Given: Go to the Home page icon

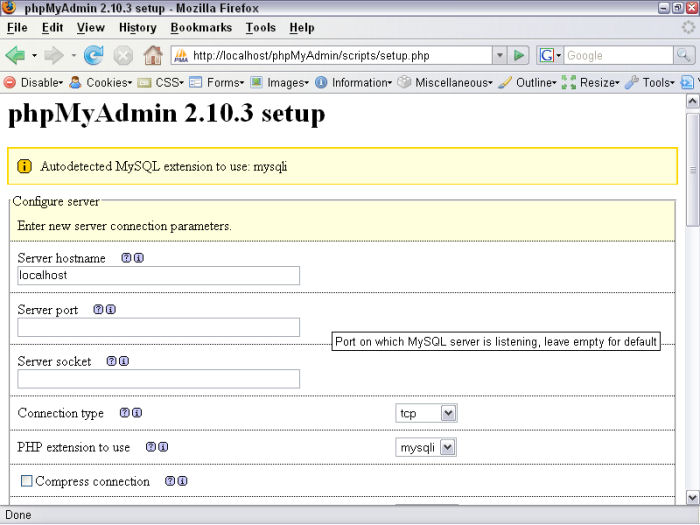Looking at the screenshot, I should [x=153, y=55].
